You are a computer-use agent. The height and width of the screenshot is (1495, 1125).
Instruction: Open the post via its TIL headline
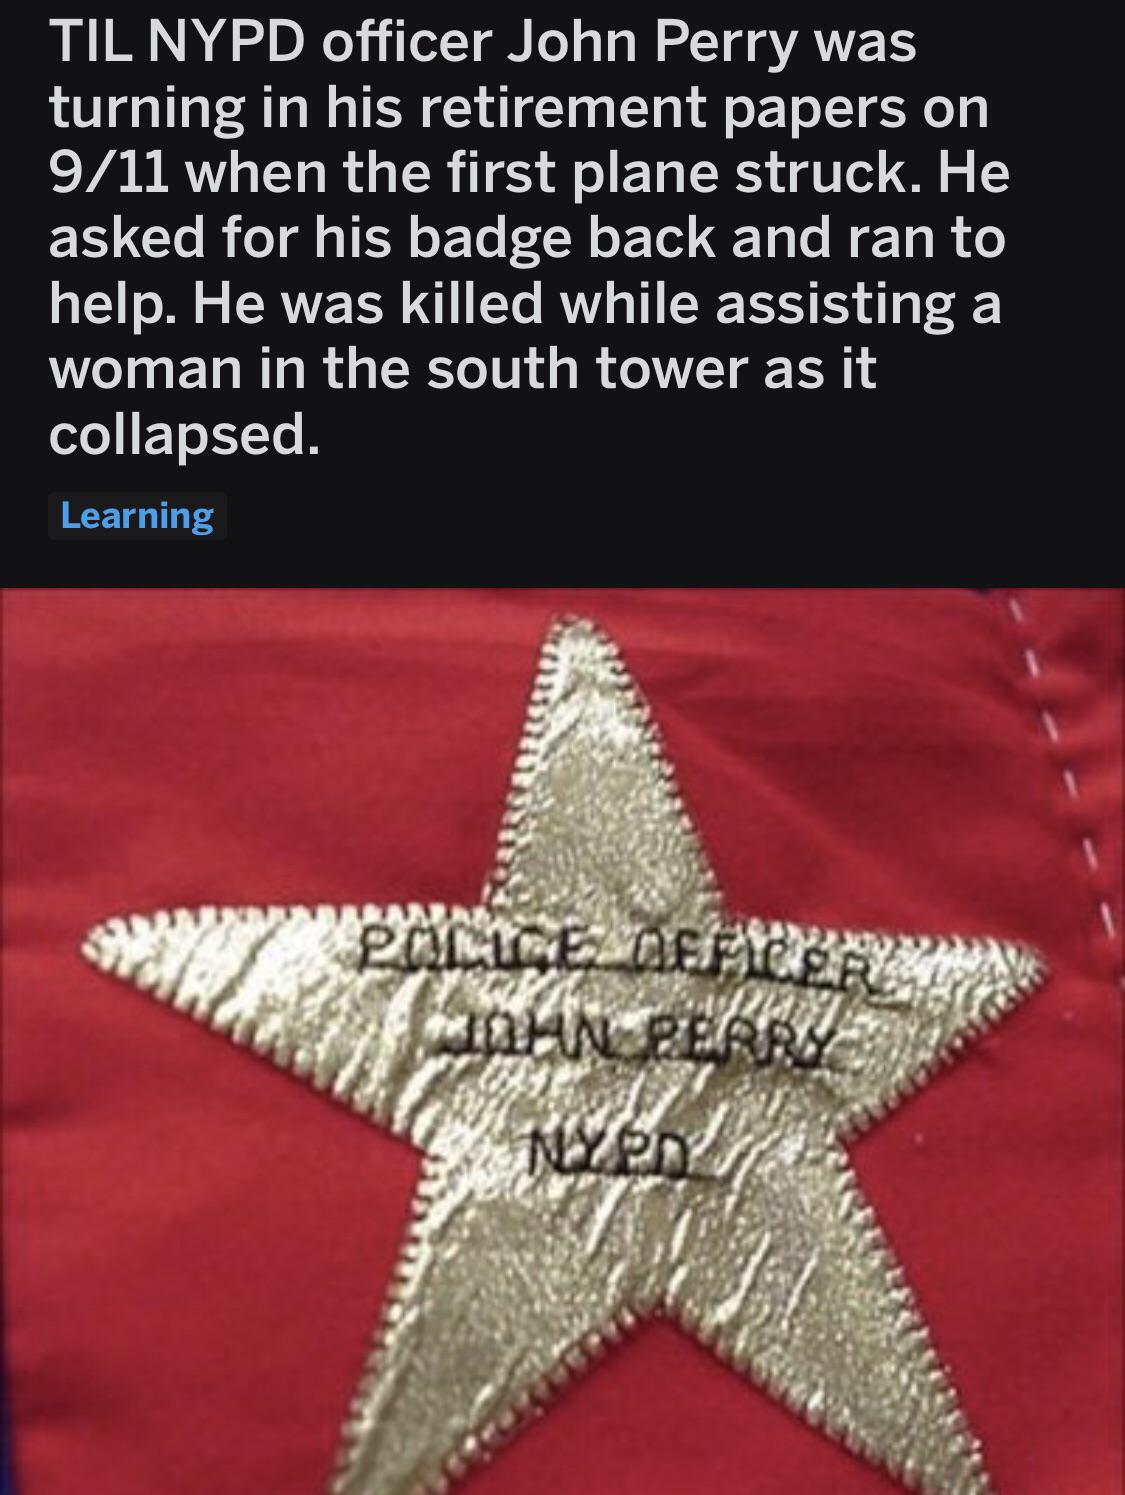pos(530,239)
